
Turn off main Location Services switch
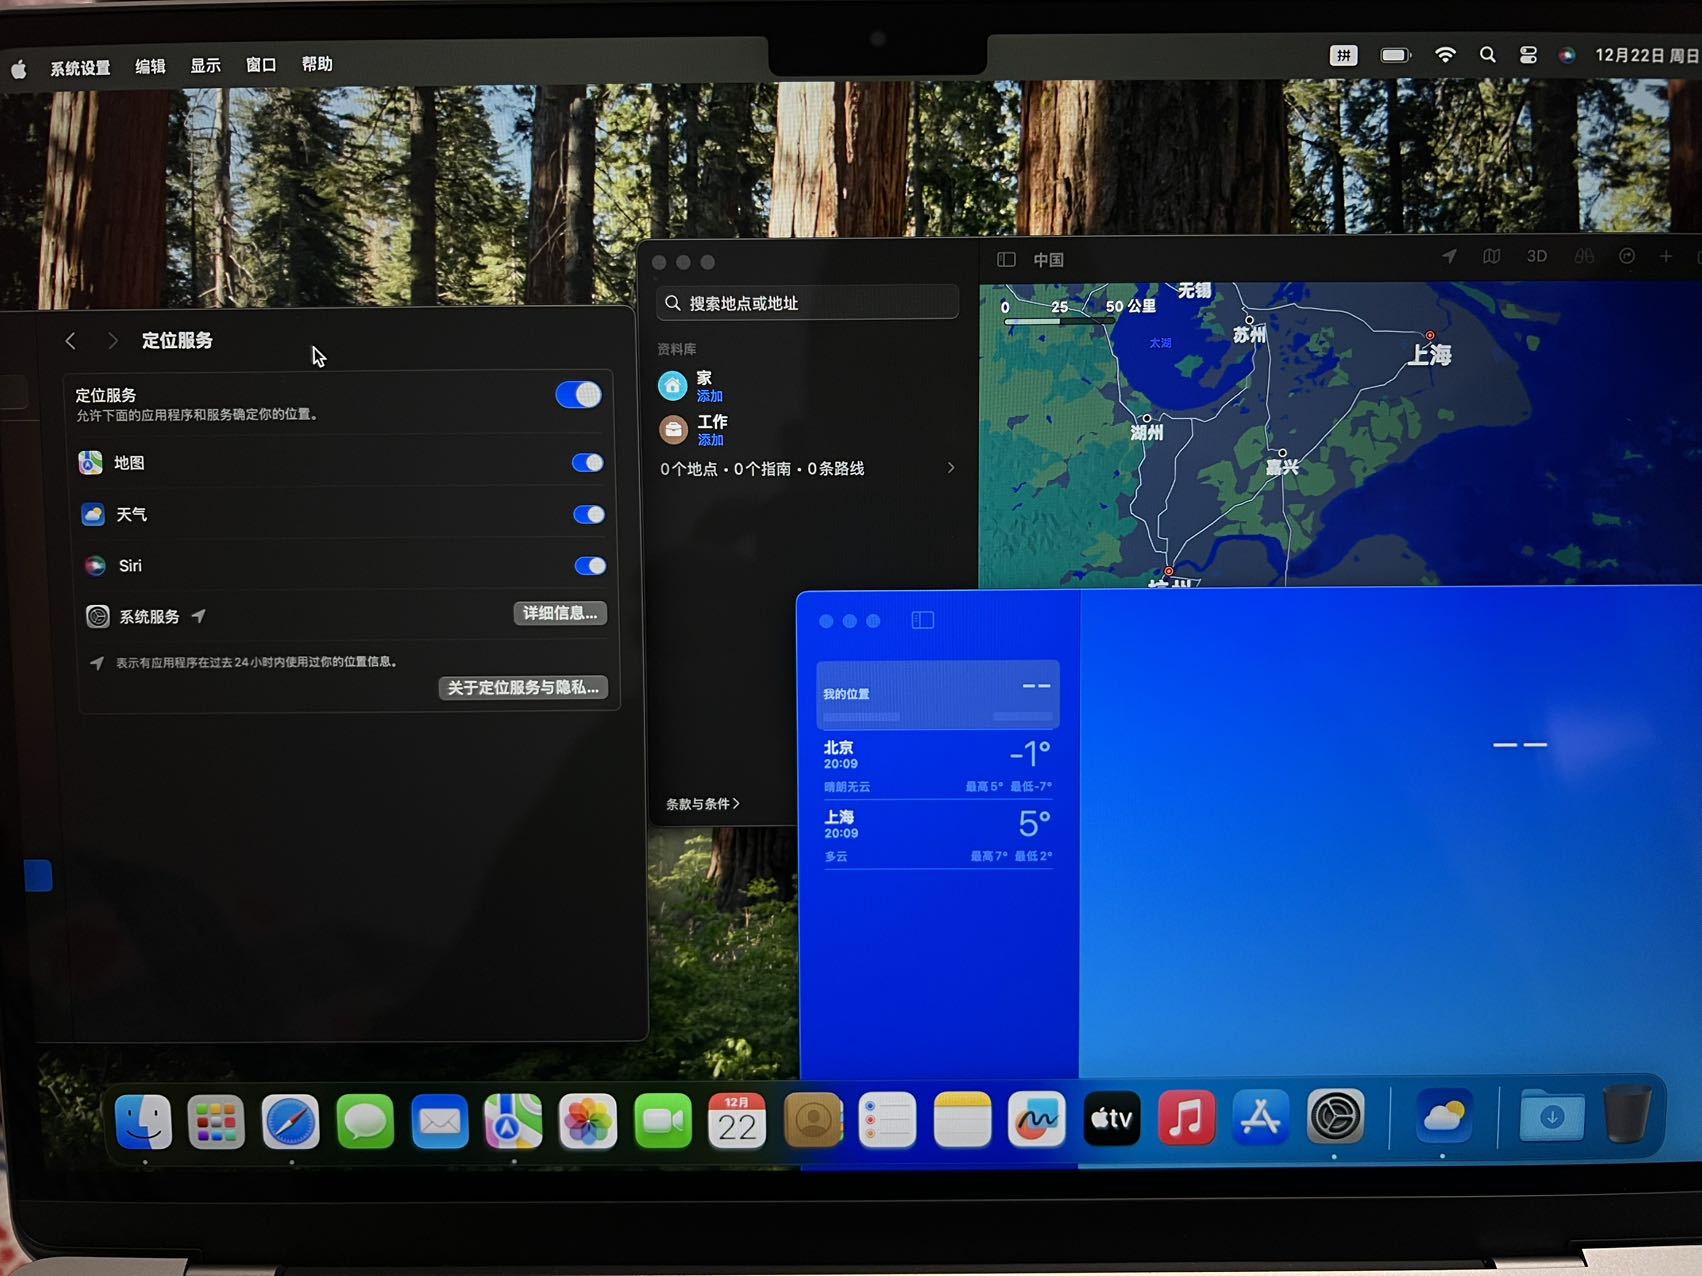click(579, 395)
